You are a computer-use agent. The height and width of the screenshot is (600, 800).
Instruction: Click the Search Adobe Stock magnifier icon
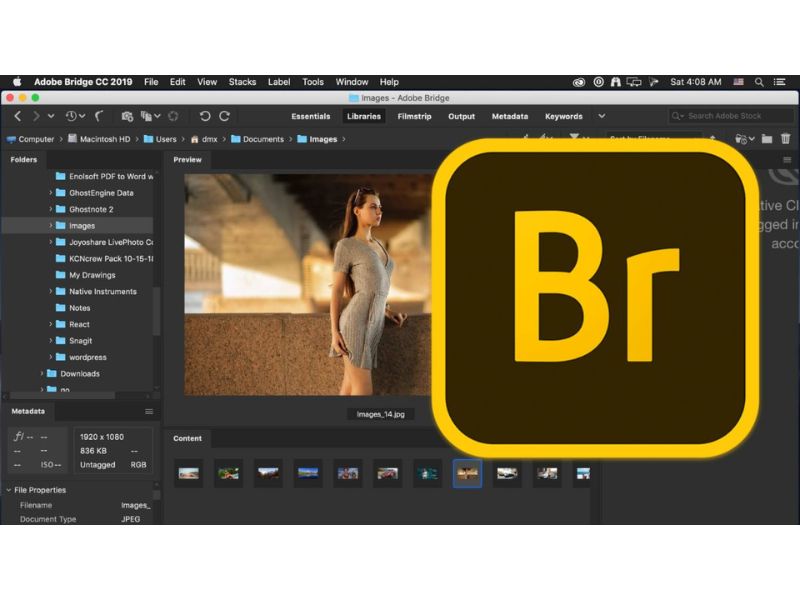point(677,116)
